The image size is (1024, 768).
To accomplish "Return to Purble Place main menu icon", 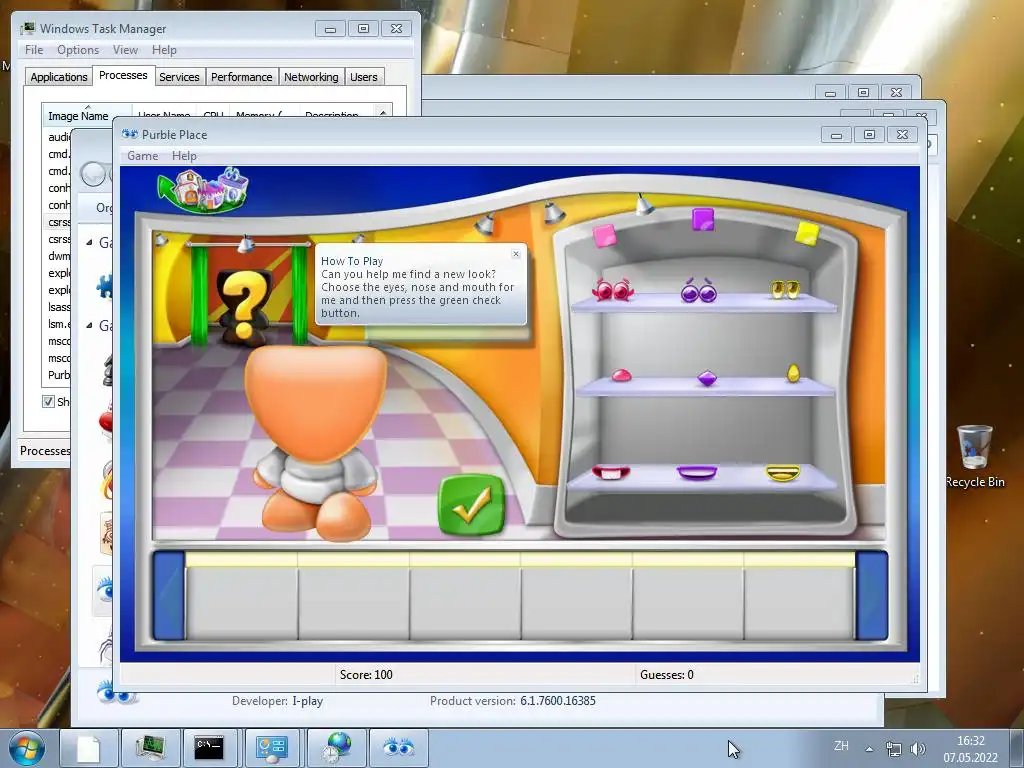I will pos(204,190).
